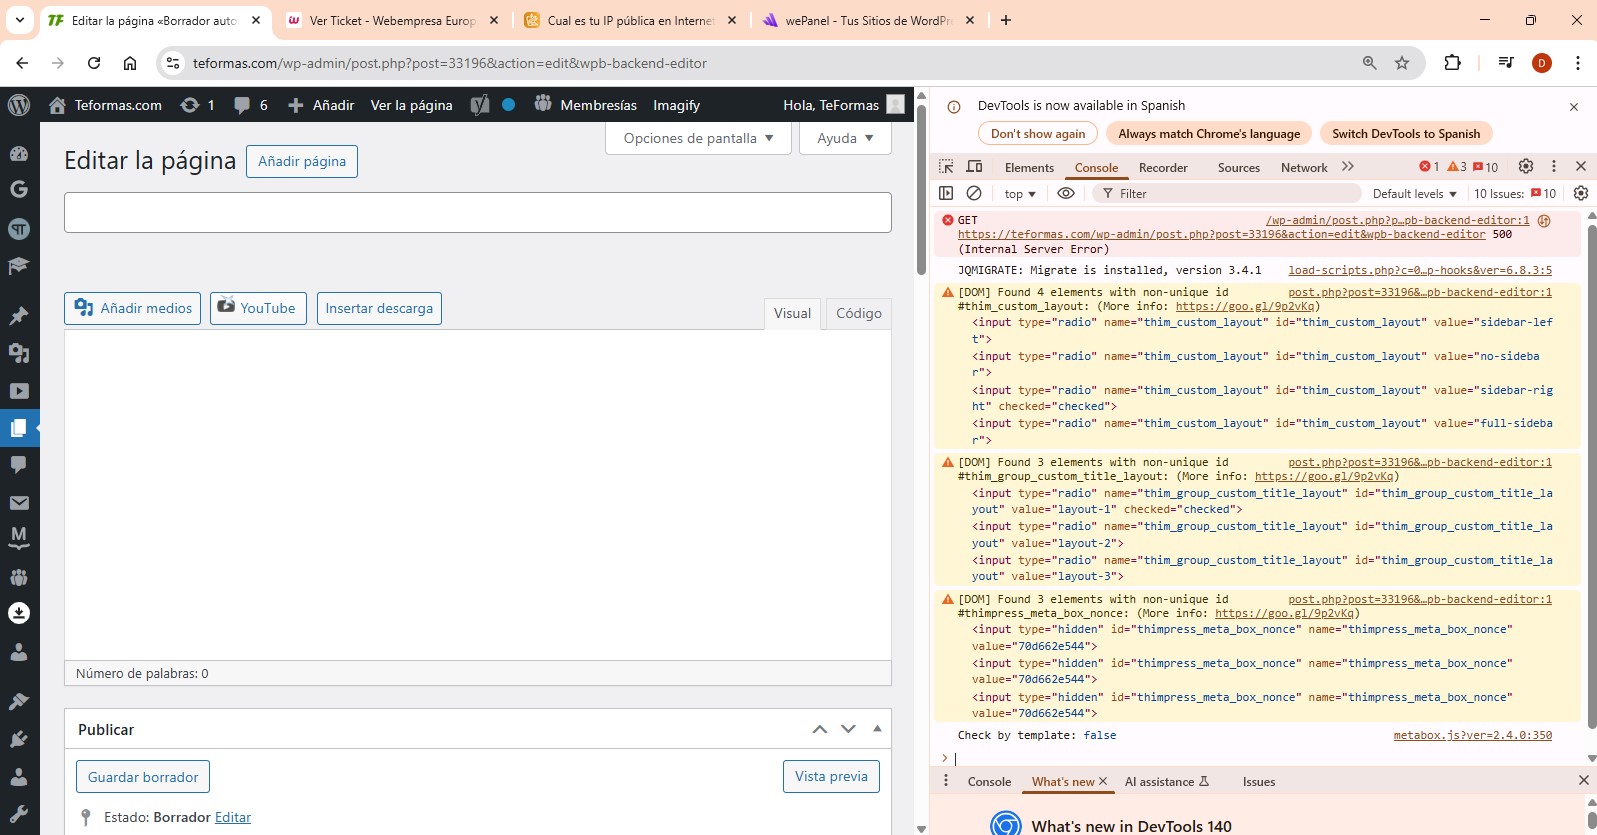Activate the inspect element picker
Screen dimensions: 1597x835
[946, 167]
